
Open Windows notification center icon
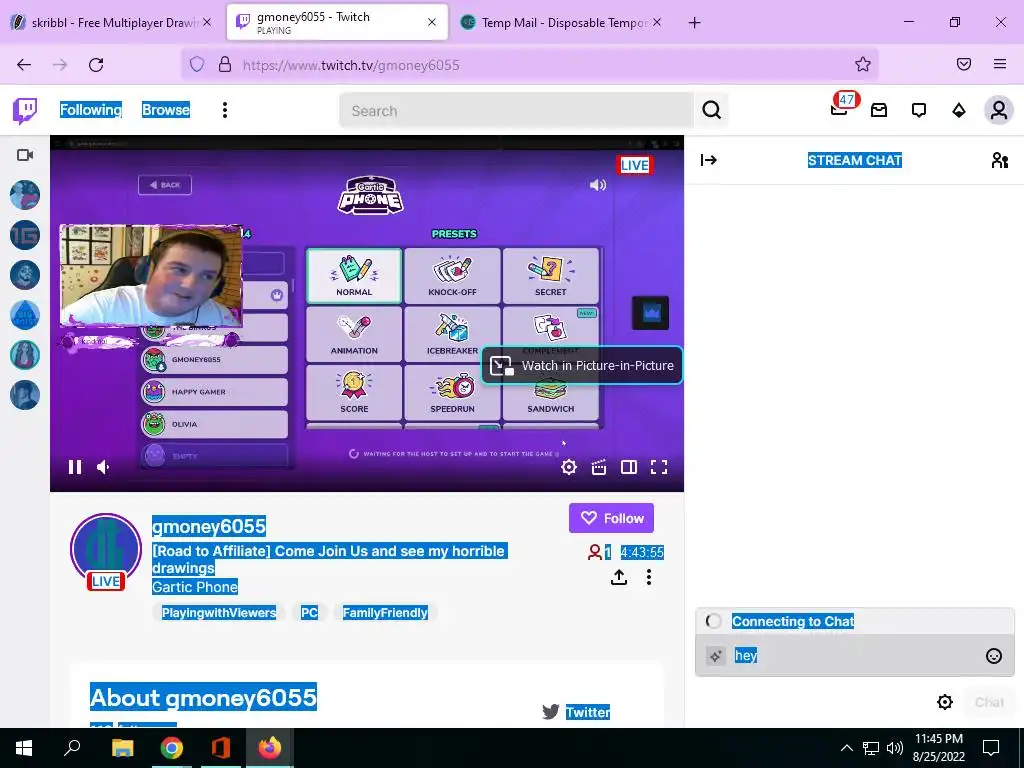(x=991, y=748)
